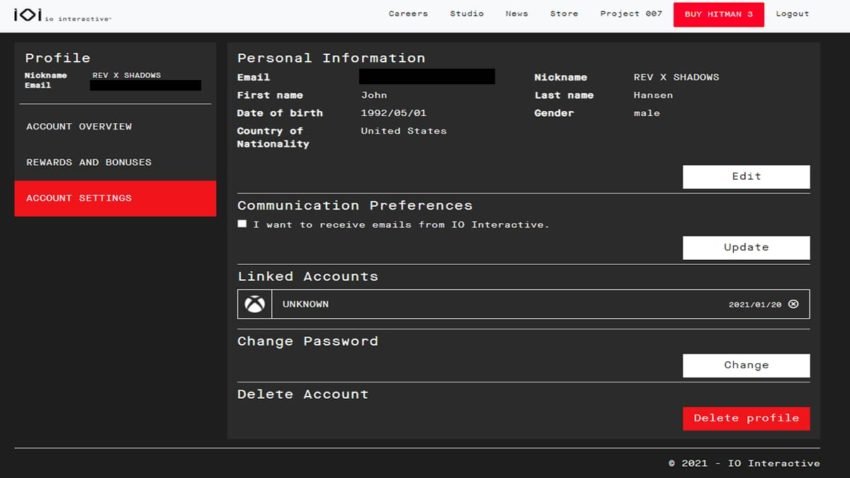Open Rewards and Bonuses section
Viewport: 850px width, 478px height.
(x=115, y=162)
